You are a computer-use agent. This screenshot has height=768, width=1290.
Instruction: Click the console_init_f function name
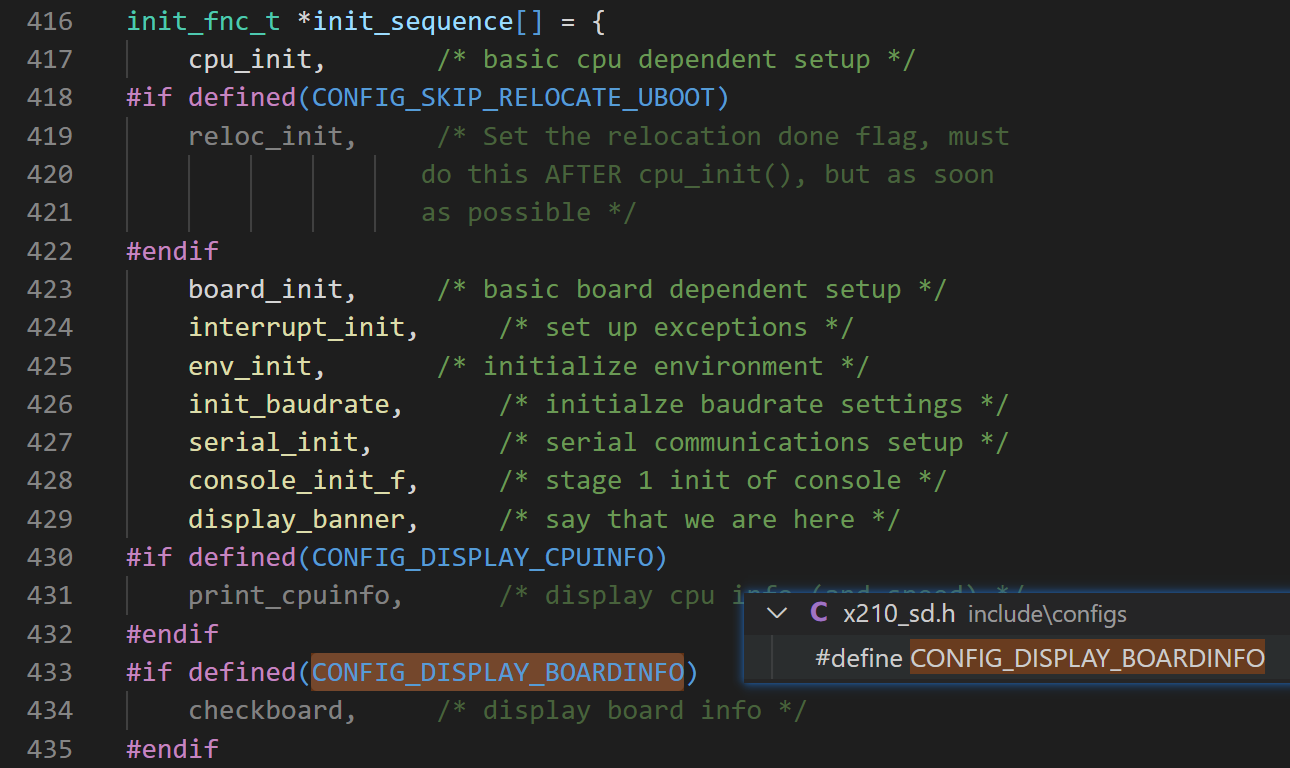coord(296,481)
